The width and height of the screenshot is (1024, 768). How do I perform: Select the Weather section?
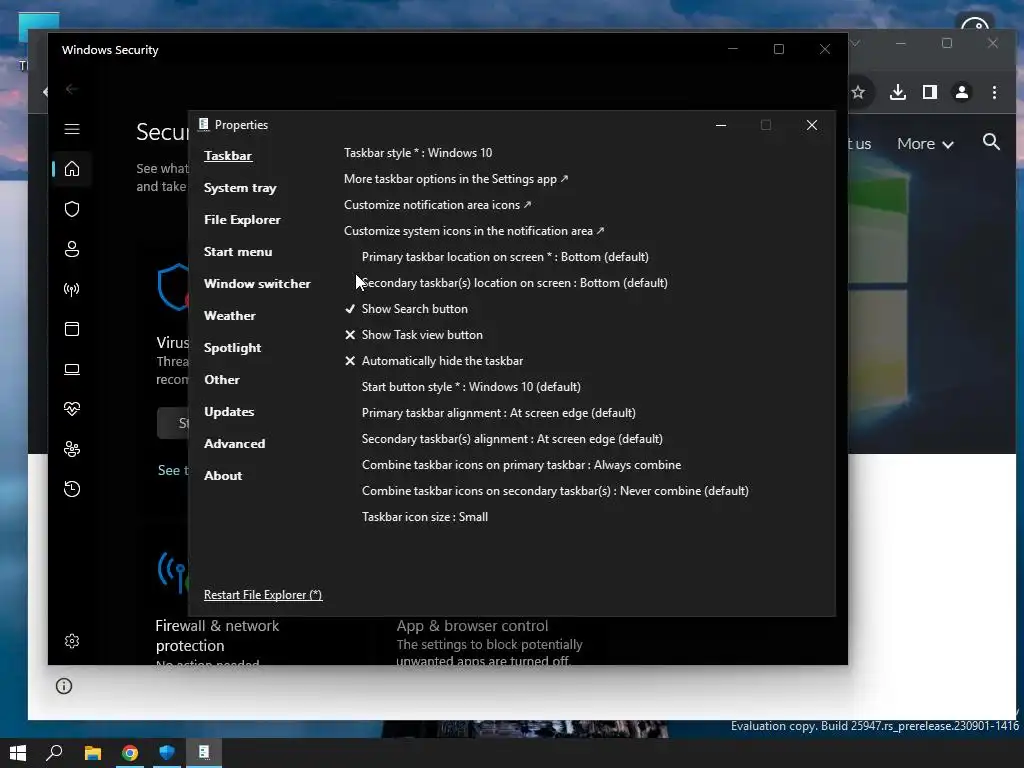230,316
